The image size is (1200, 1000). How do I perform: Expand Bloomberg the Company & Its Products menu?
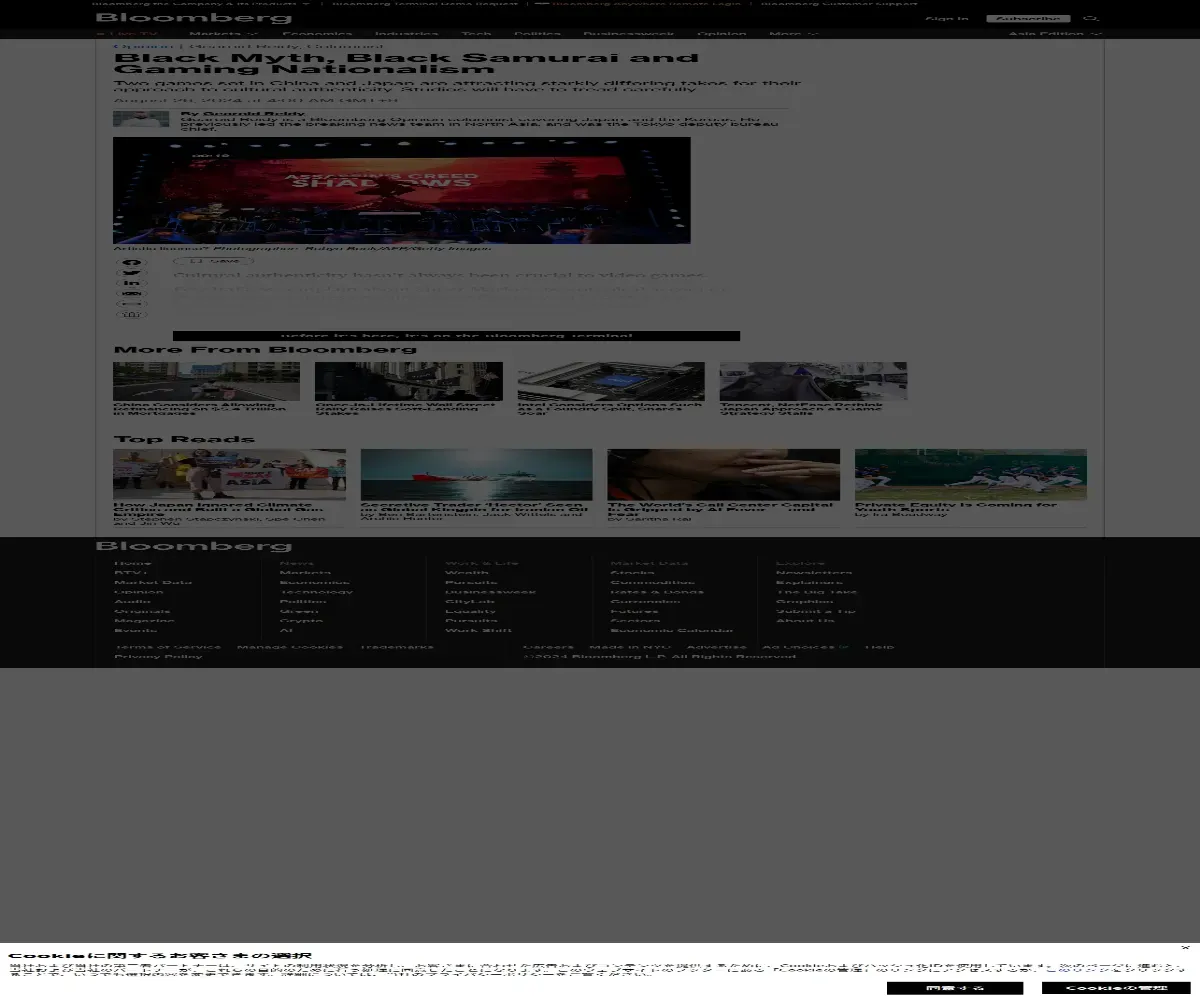tap(202, 3)
